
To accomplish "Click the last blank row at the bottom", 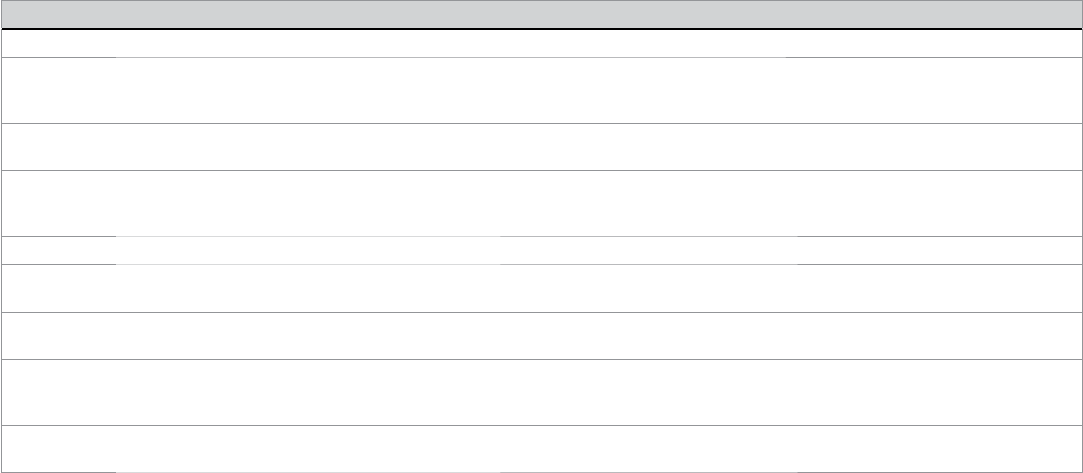I will click(x=541, y=448).
